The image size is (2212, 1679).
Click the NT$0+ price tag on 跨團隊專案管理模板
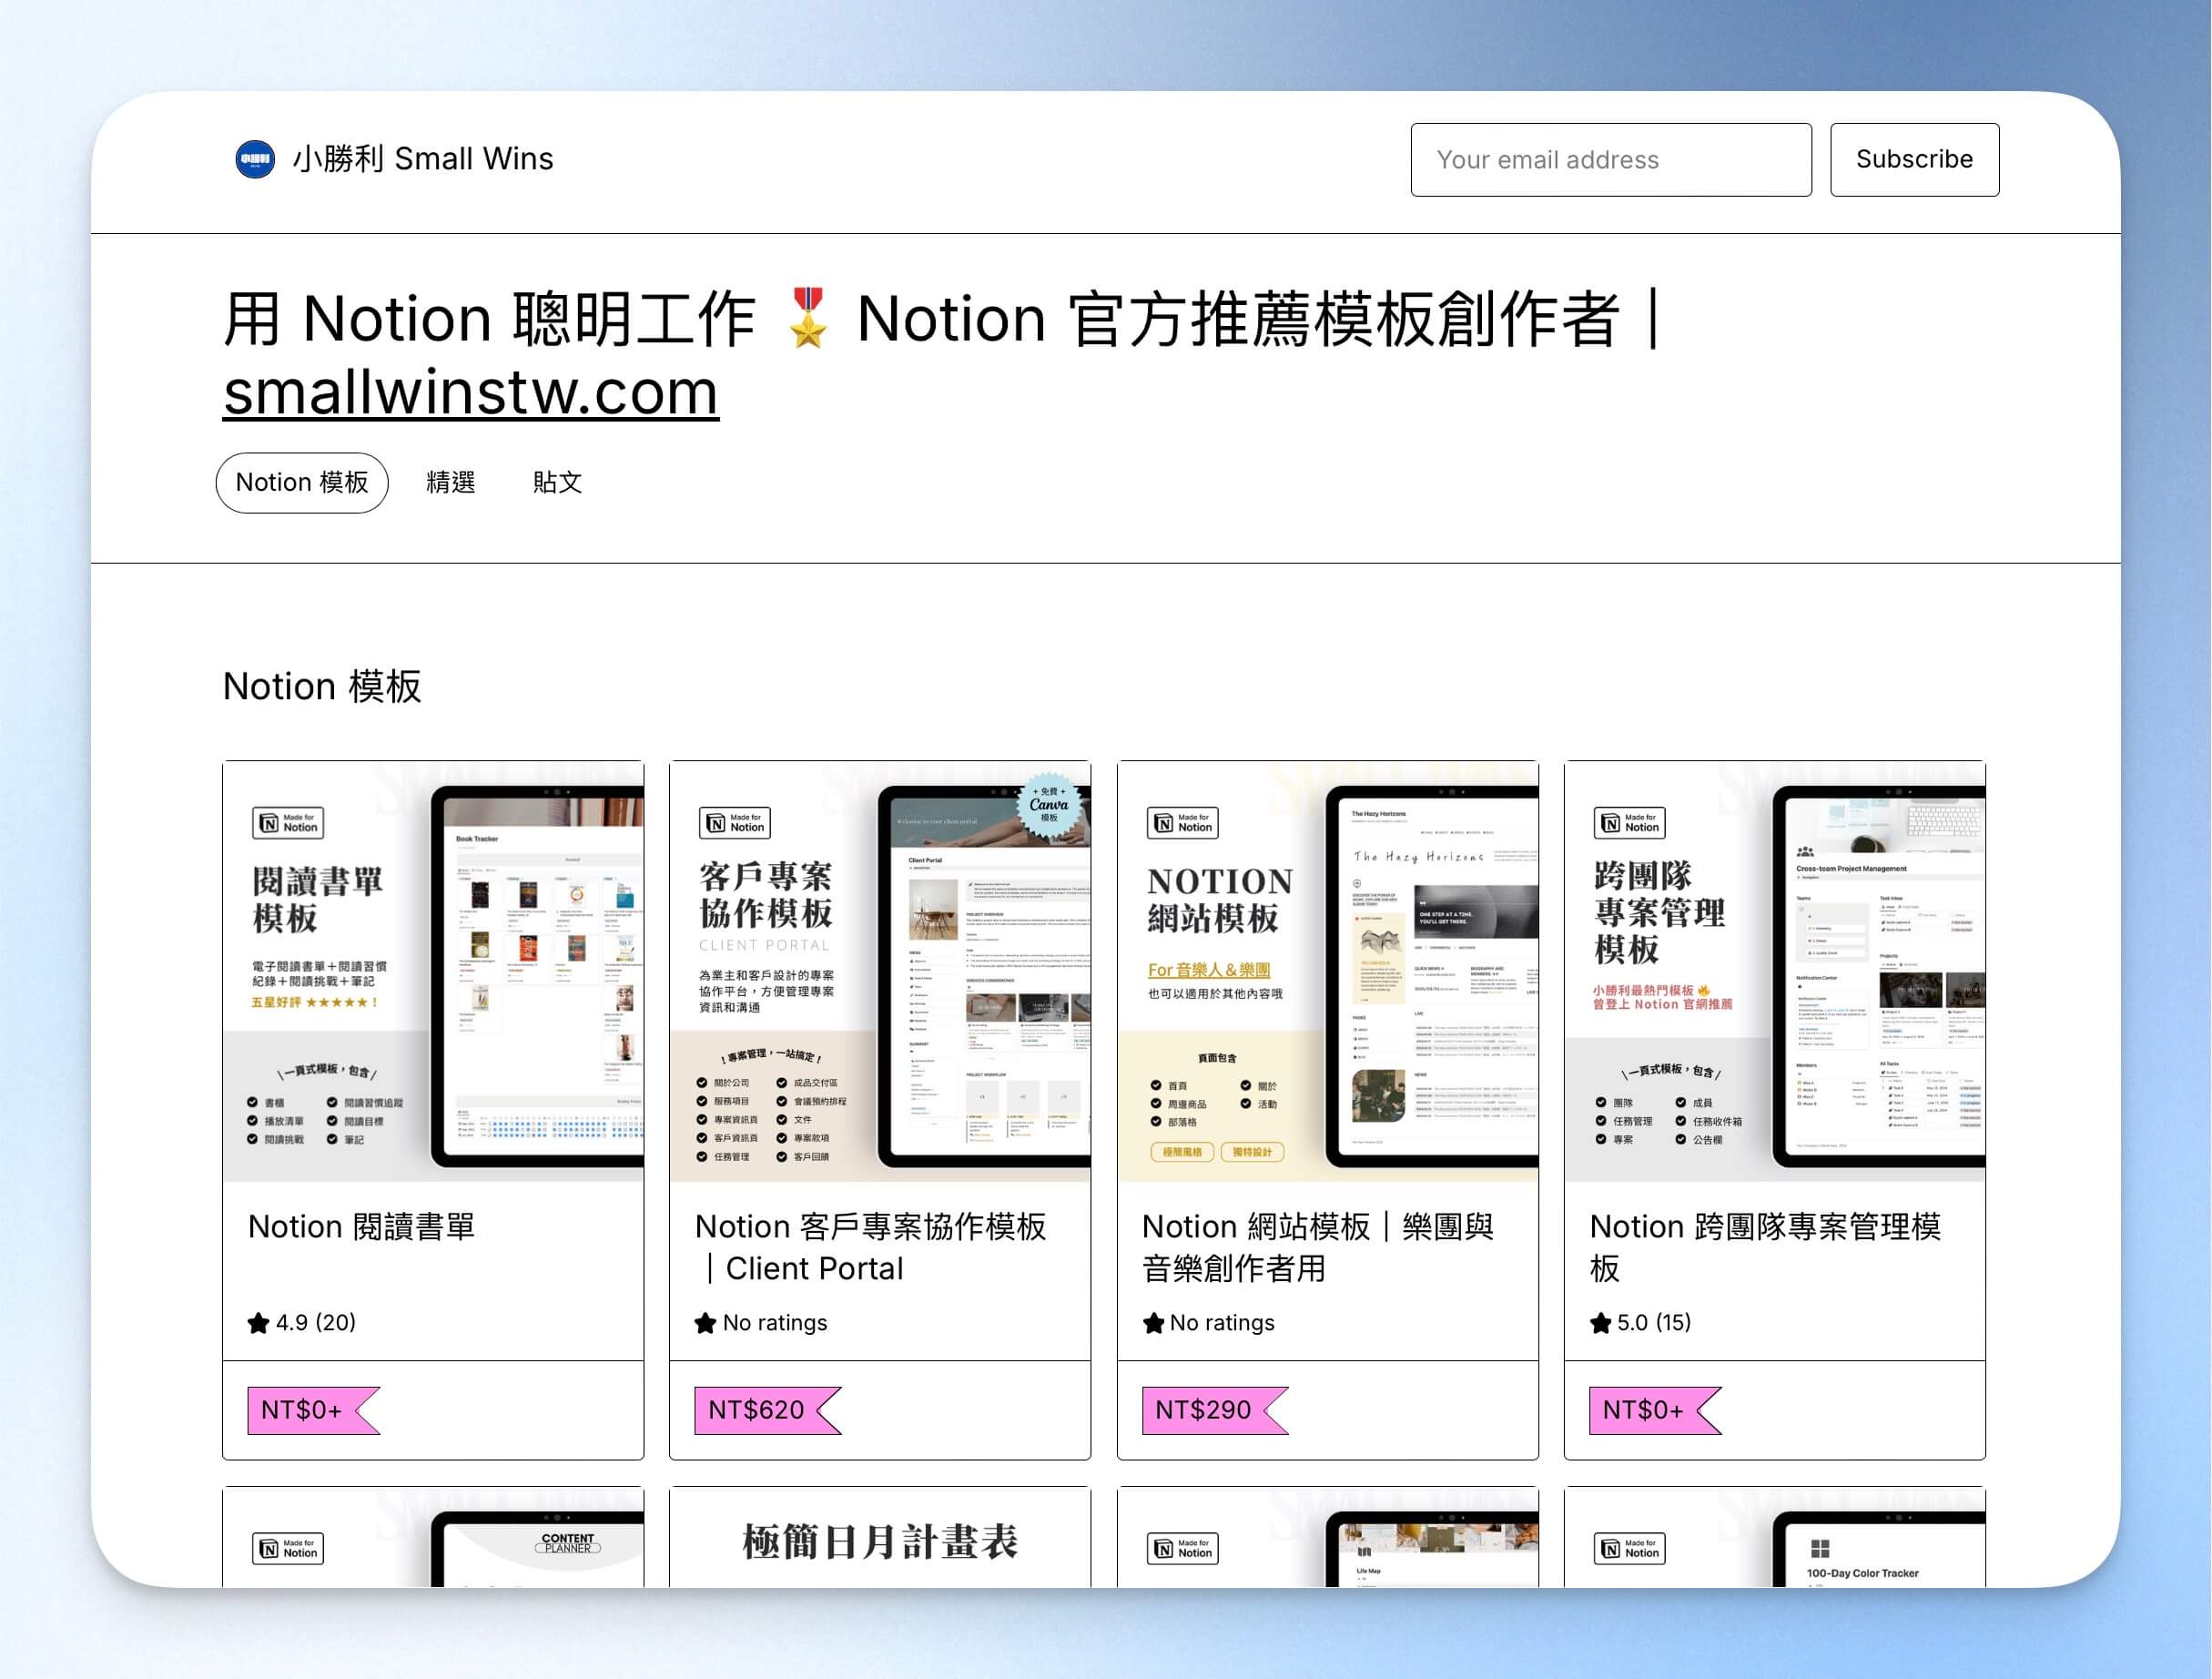click(1655, 1411)
